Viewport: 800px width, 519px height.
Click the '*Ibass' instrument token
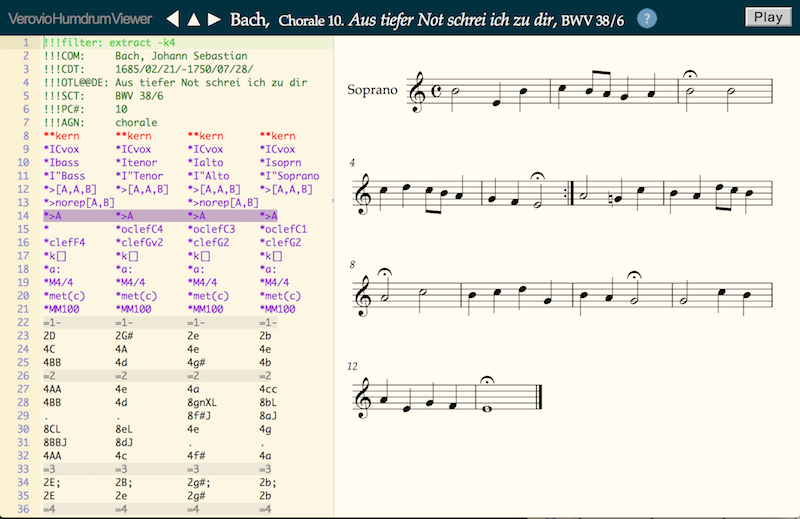[x=61, y=162]
